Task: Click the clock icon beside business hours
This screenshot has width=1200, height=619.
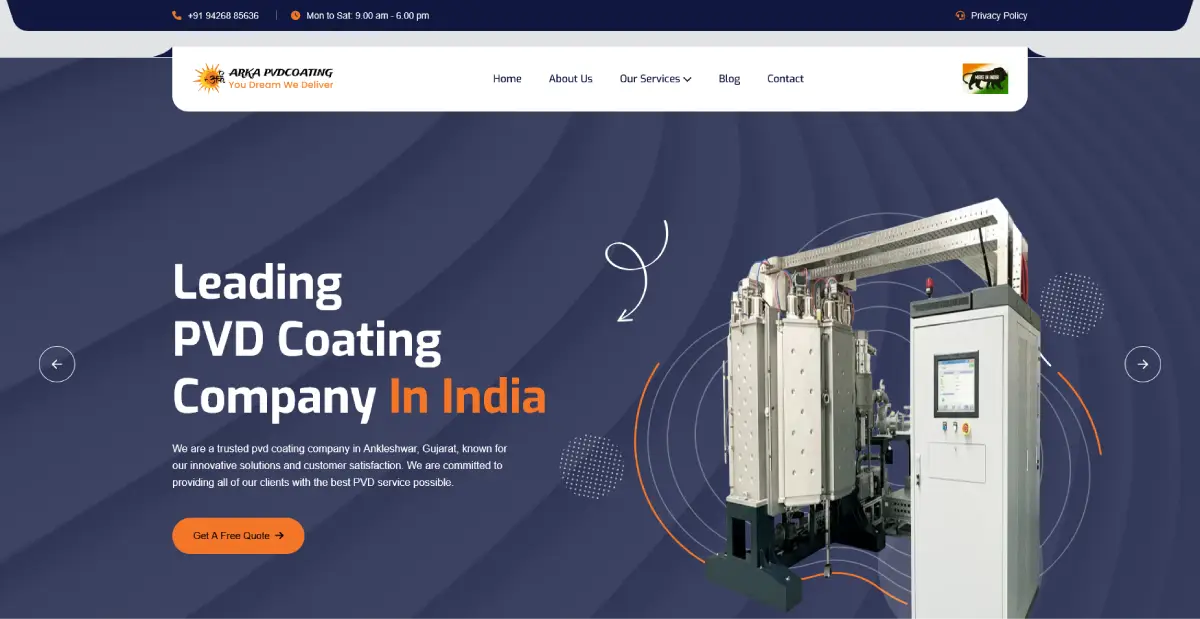Action: 295,16
